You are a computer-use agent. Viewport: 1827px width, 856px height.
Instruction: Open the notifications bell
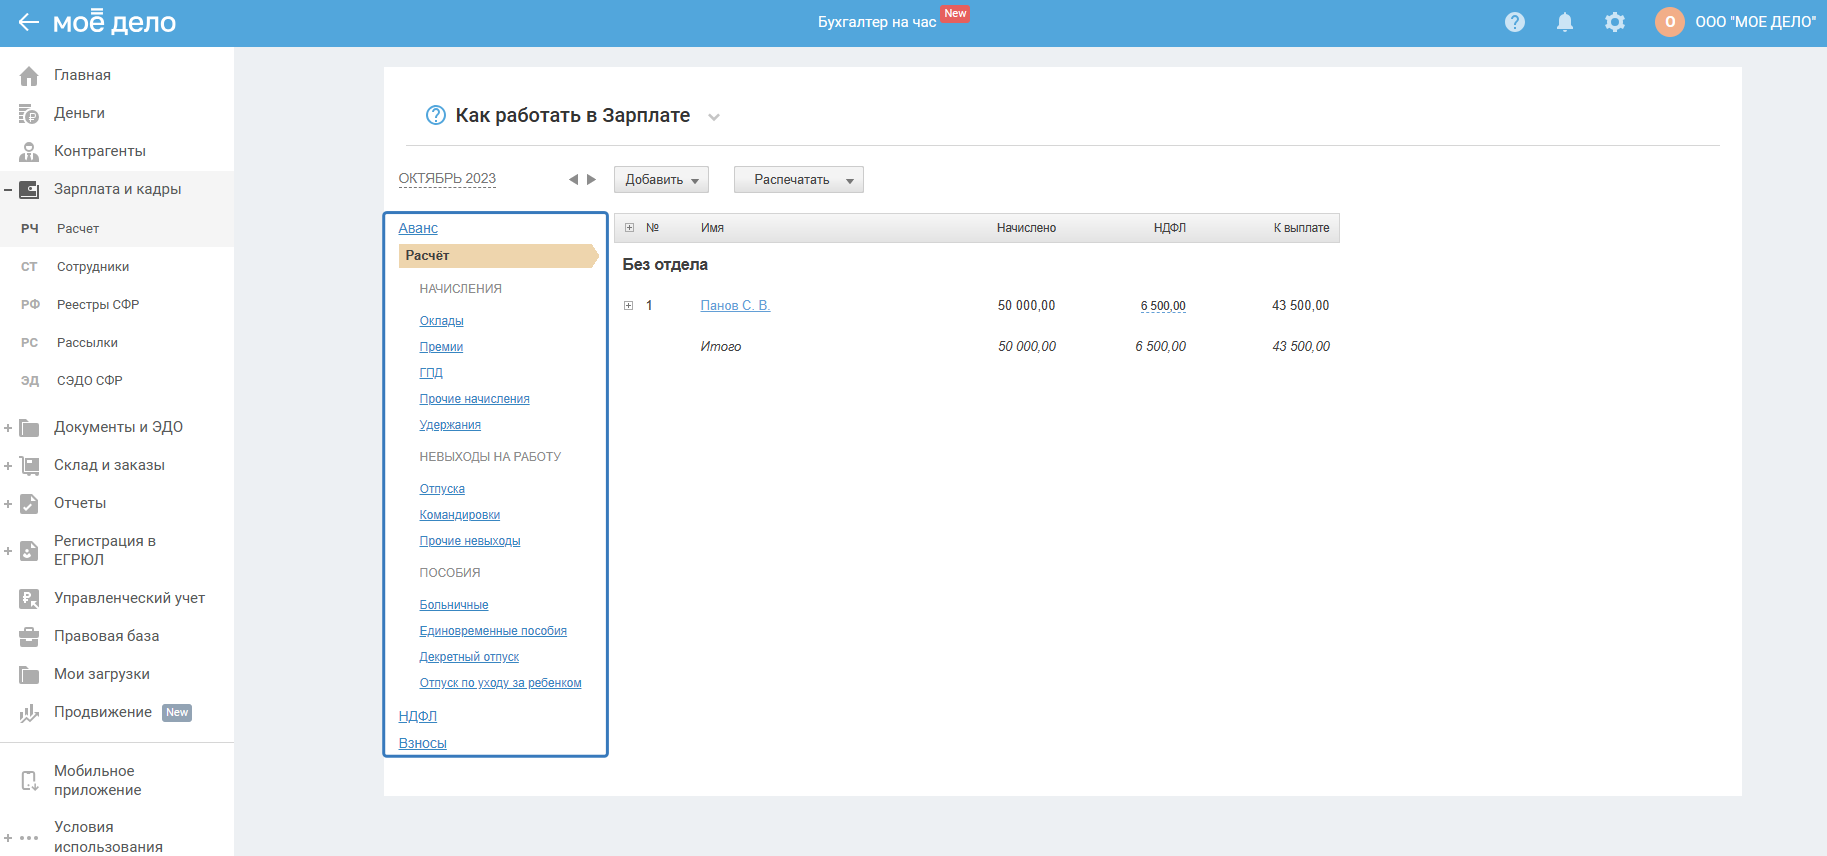[1564, 22]
